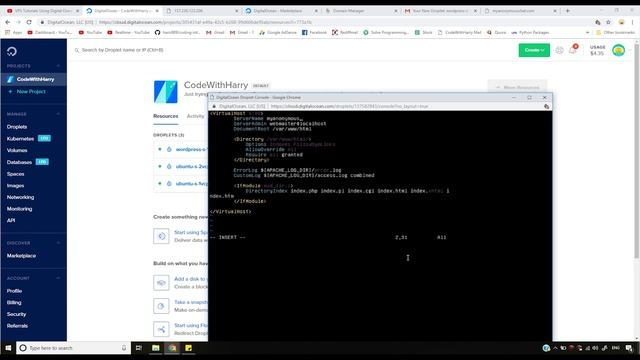Click the Take a snapshot icon
Screen dimensions: 640x360
161,306
